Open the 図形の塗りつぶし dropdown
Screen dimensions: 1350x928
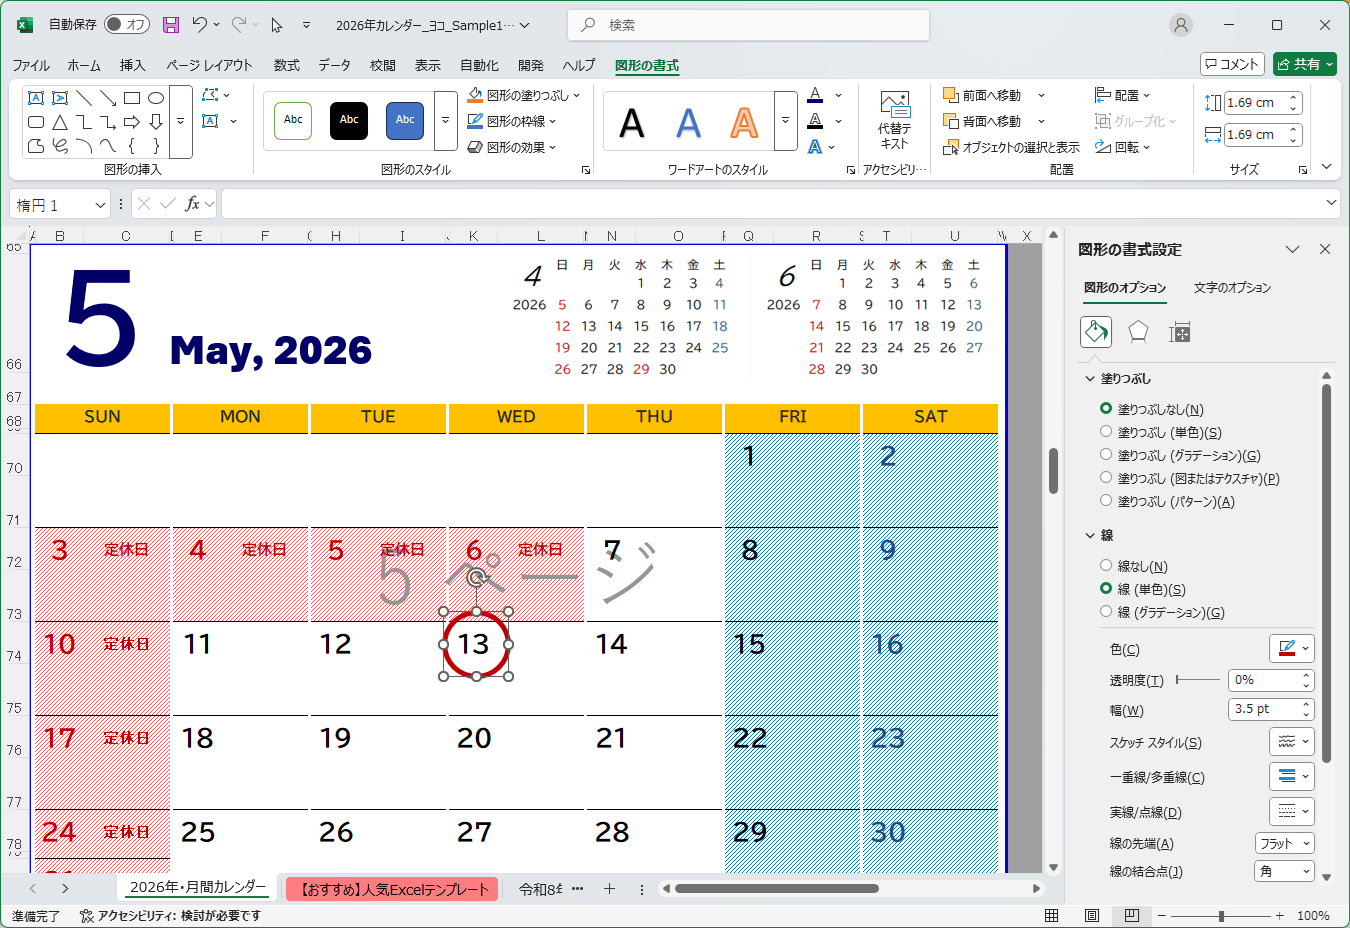[x=525, y=95]
